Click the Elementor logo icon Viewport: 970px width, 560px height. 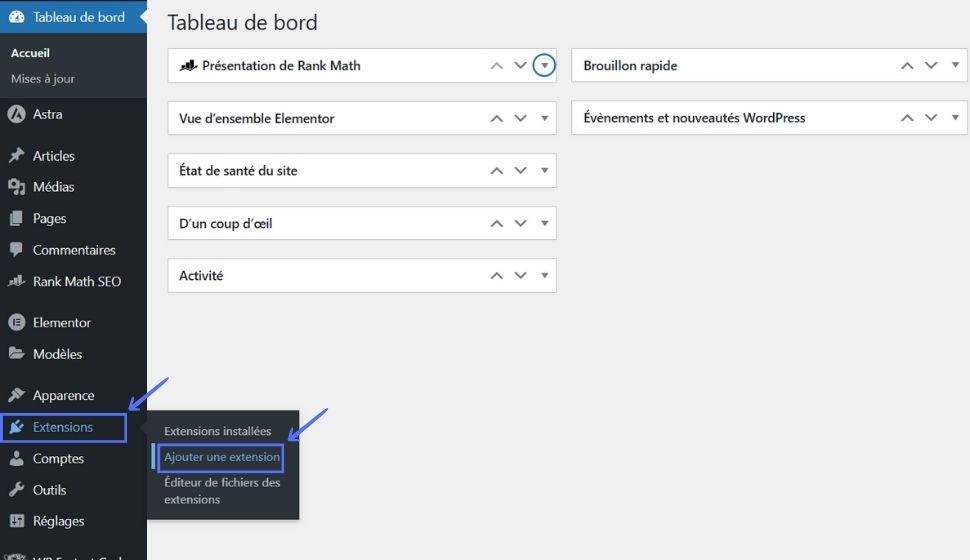(x=17, y=322)
